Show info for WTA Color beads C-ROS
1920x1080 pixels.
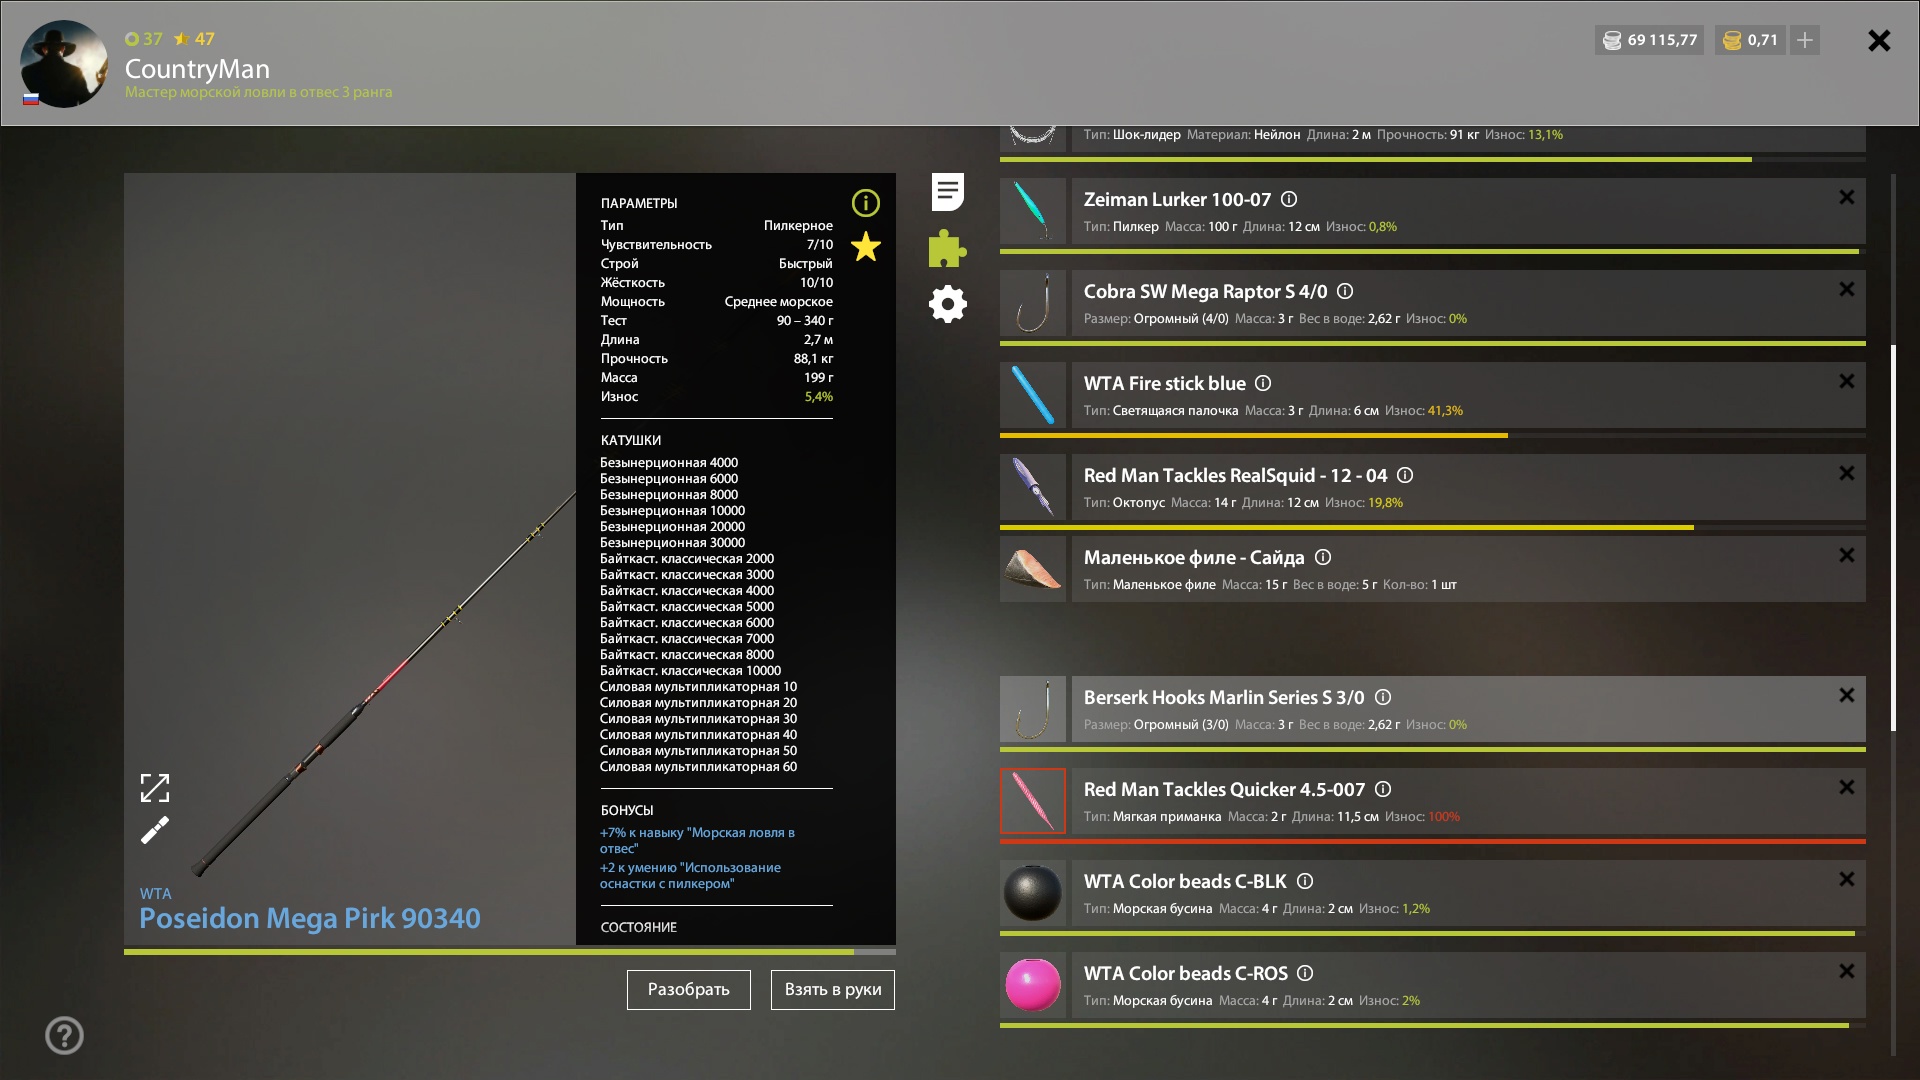tap(1305, 973)
